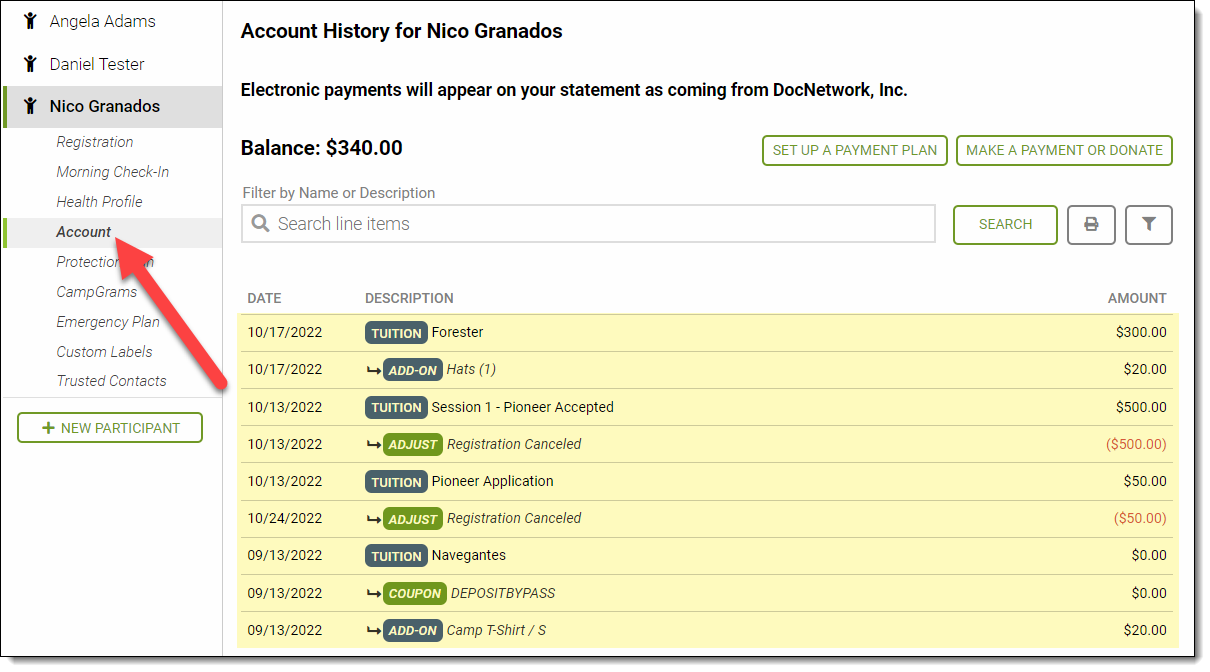1210x672 pixels.
Task: Click the TUITION badge on Forester row
Action: [x=396, y=333]
